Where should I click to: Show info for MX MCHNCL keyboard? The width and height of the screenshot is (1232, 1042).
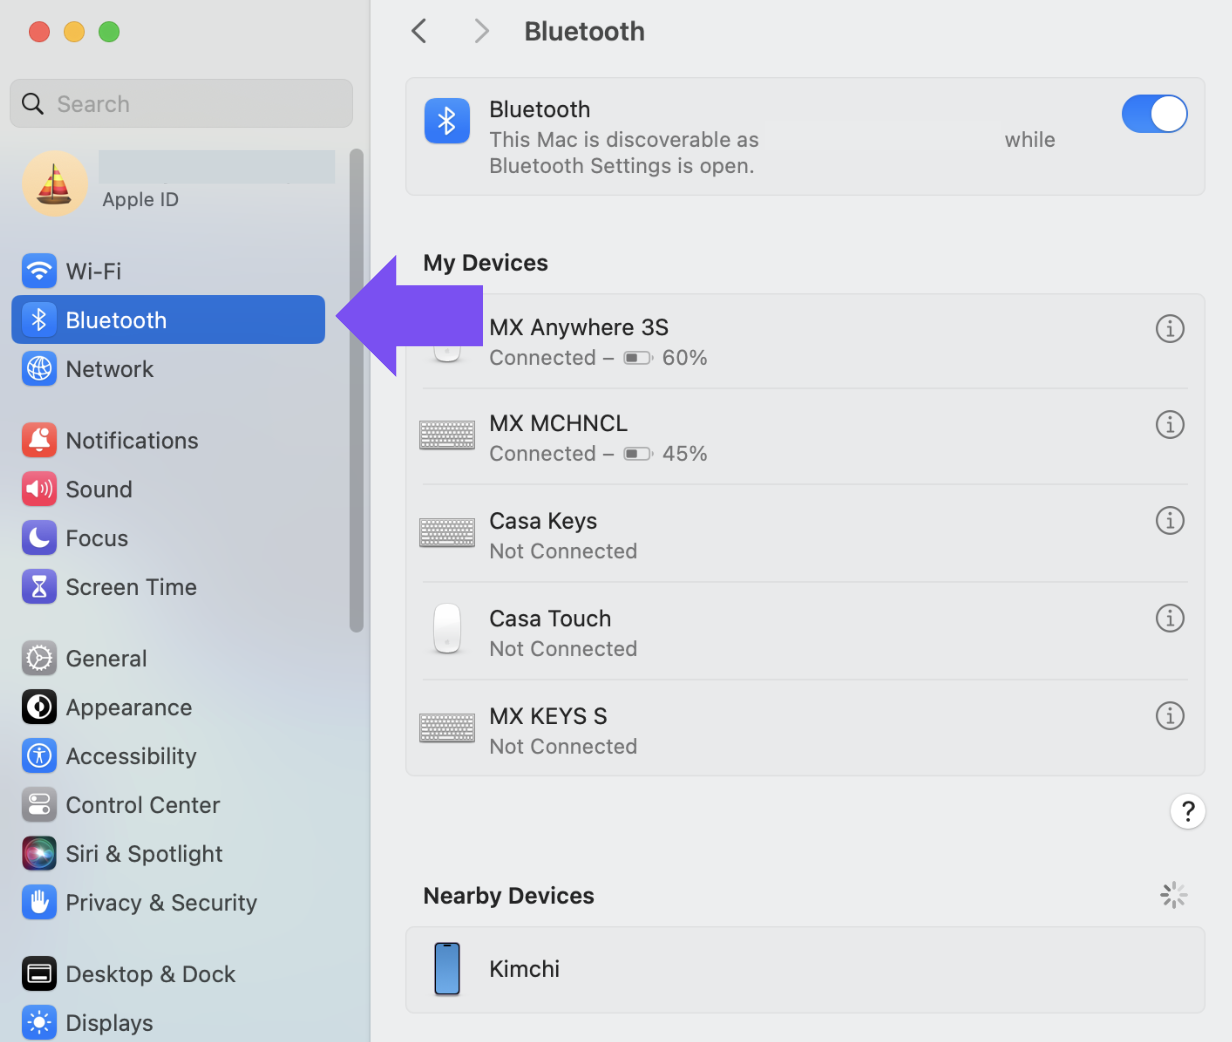coord(1170,424)
